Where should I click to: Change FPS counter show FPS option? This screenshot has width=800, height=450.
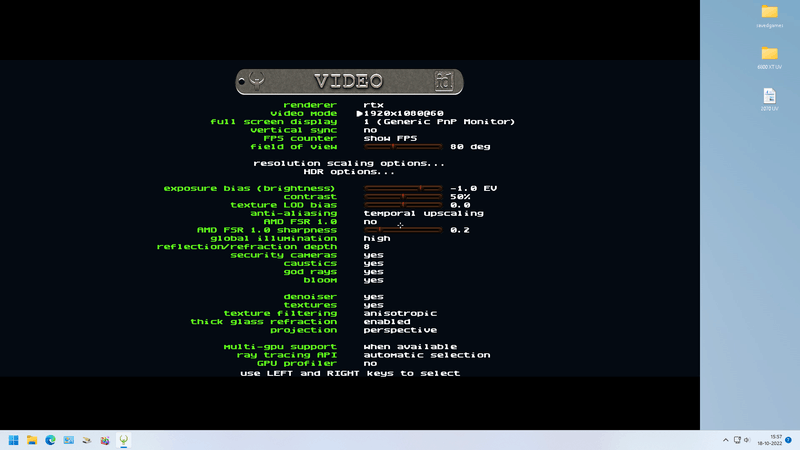390,138
